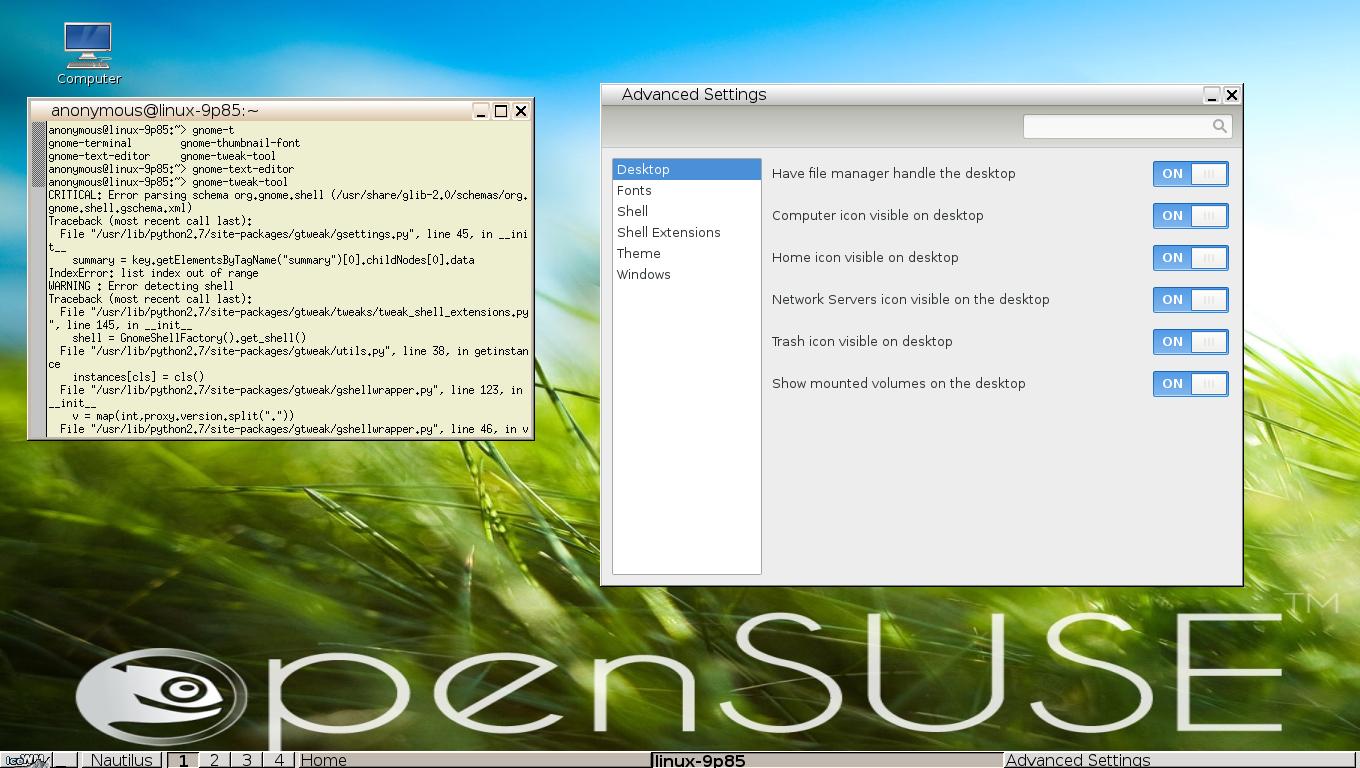Image resolution: width=1360 pixels, height=768 pixels.
Task: Click the Home taskbar button
Action: (x=323, y=760)
